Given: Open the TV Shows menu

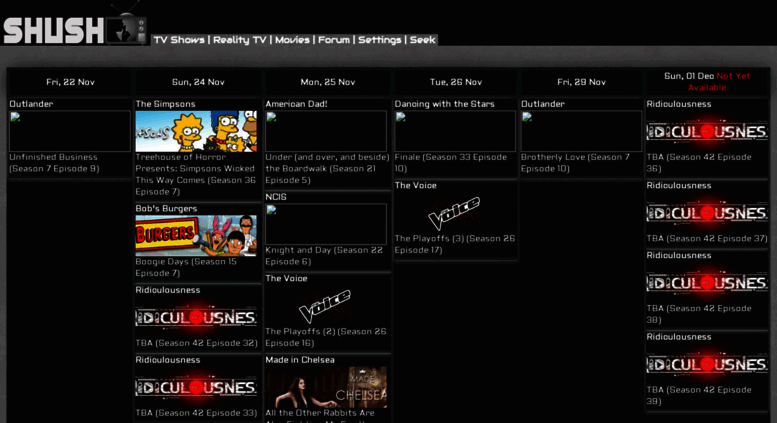Looking at the screenshot, I should tap(179, 40).
